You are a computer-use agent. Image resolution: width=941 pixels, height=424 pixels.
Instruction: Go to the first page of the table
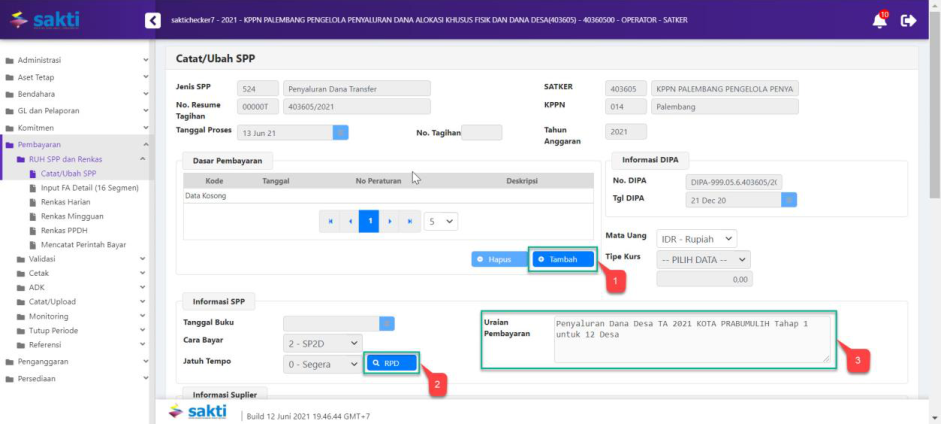(330, 221)
